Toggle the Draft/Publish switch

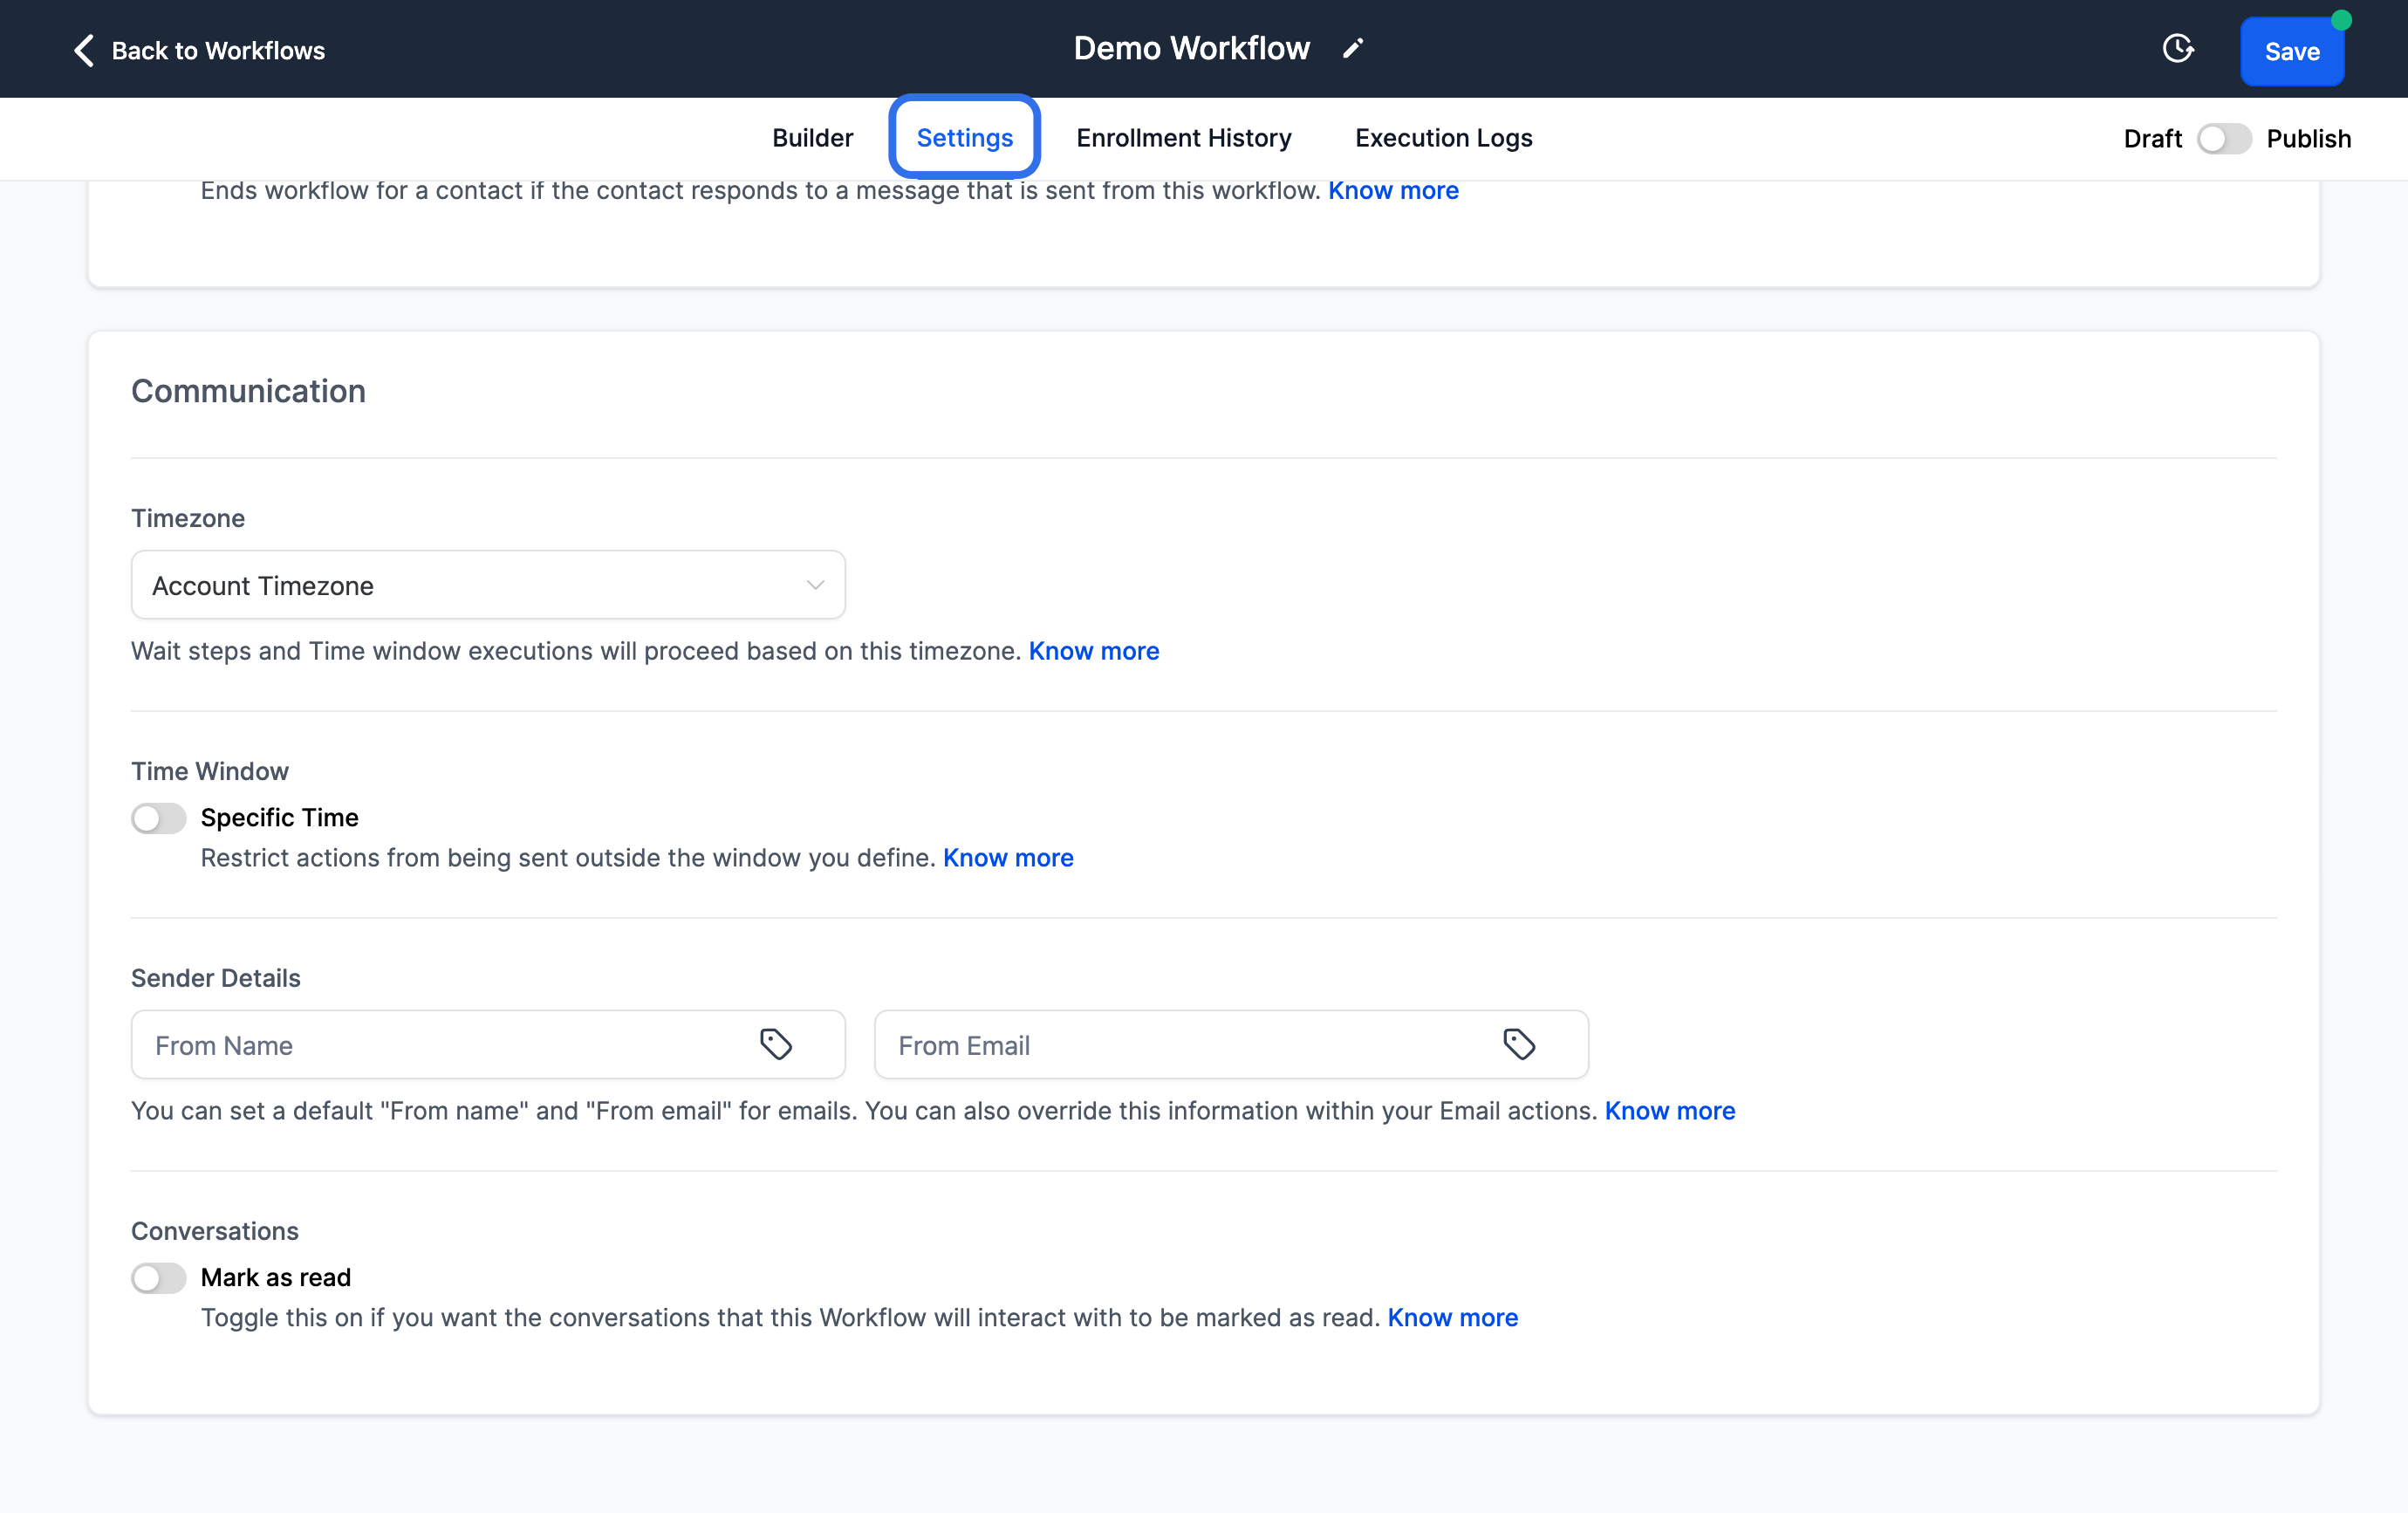[x=2224, y=138]
